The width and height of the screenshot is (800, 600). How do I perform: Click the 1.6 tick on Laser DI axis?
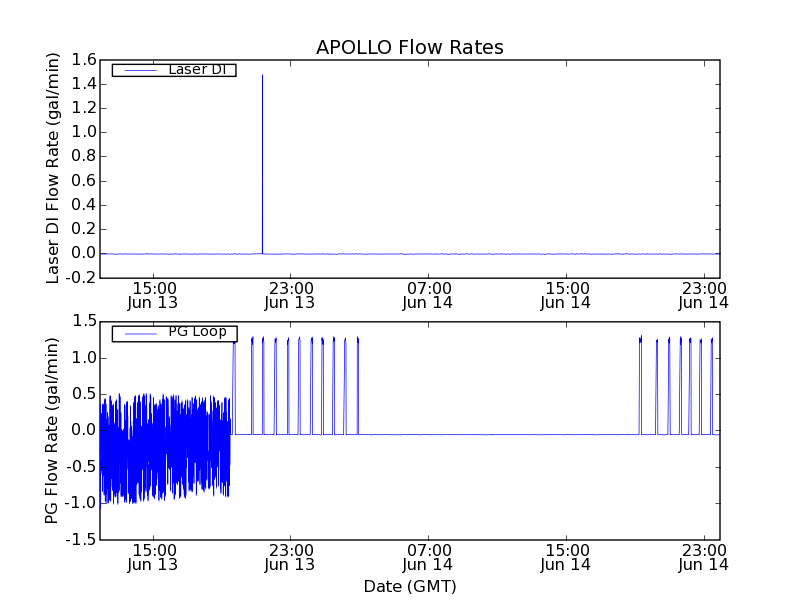(84, 60)
